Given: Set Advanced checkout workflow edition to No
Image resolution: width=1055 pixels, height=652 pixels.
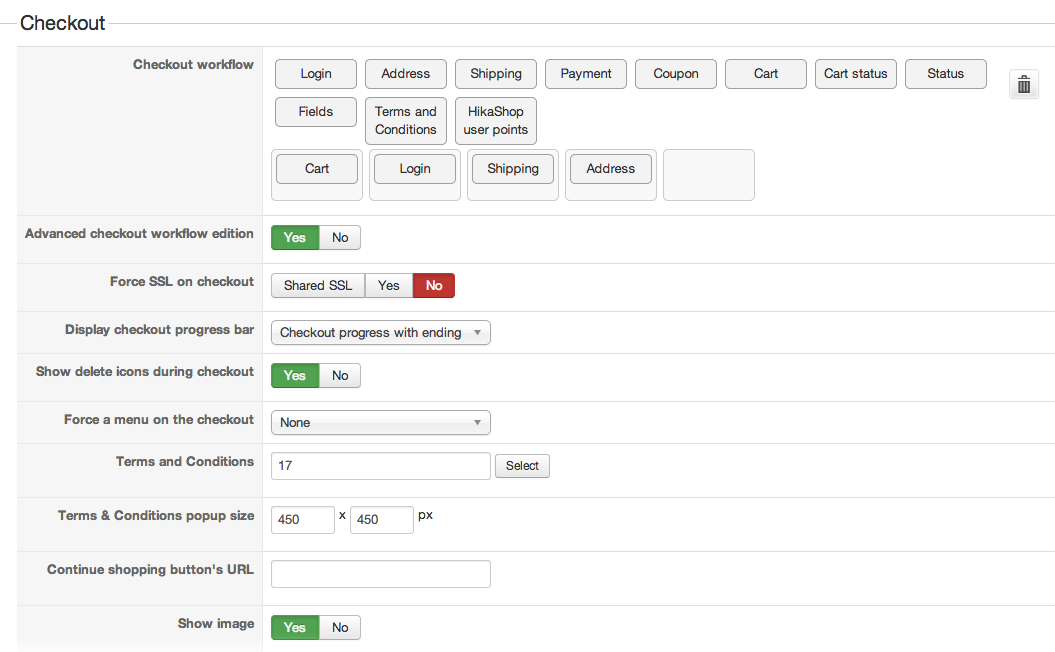Looking at the screenshot, I should tap(340, 238).
